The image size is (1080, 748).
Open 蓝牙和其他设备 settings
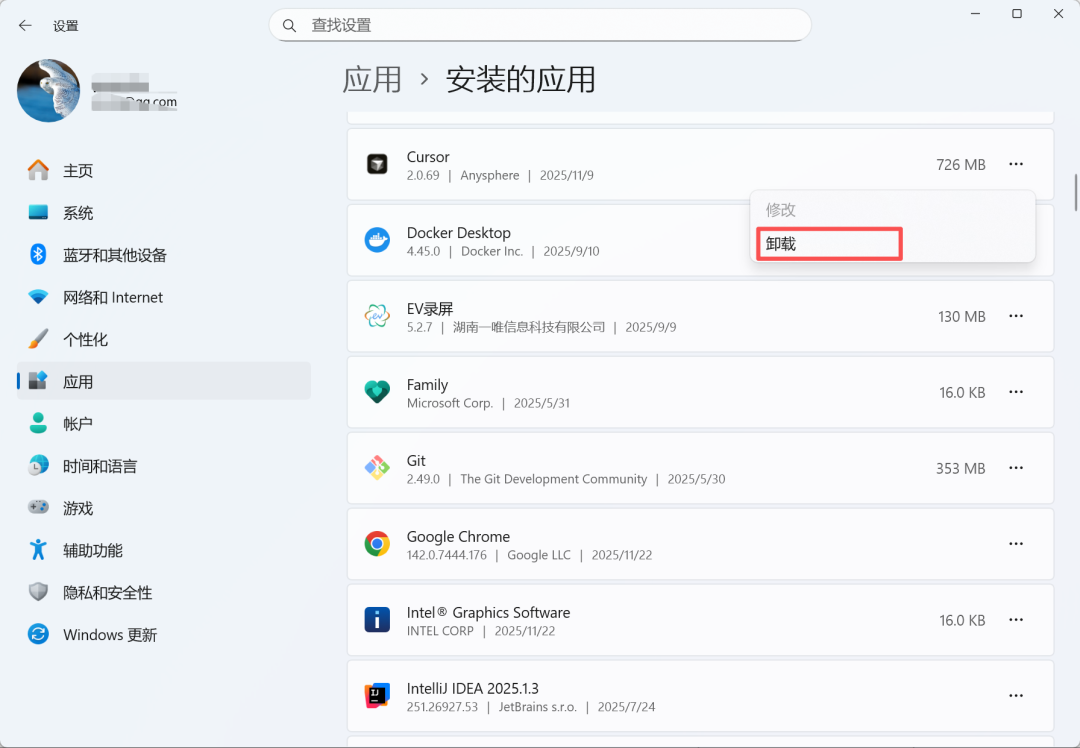164,255
